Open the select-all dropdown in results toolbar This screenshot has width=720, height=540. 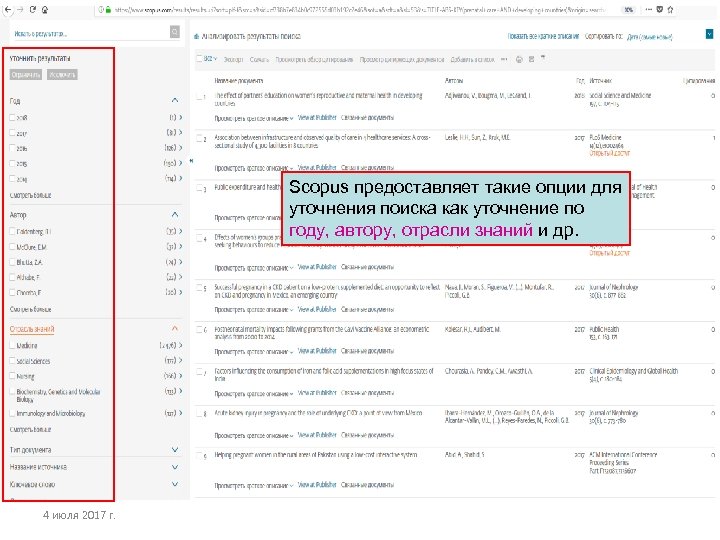[x=210, y=59]
